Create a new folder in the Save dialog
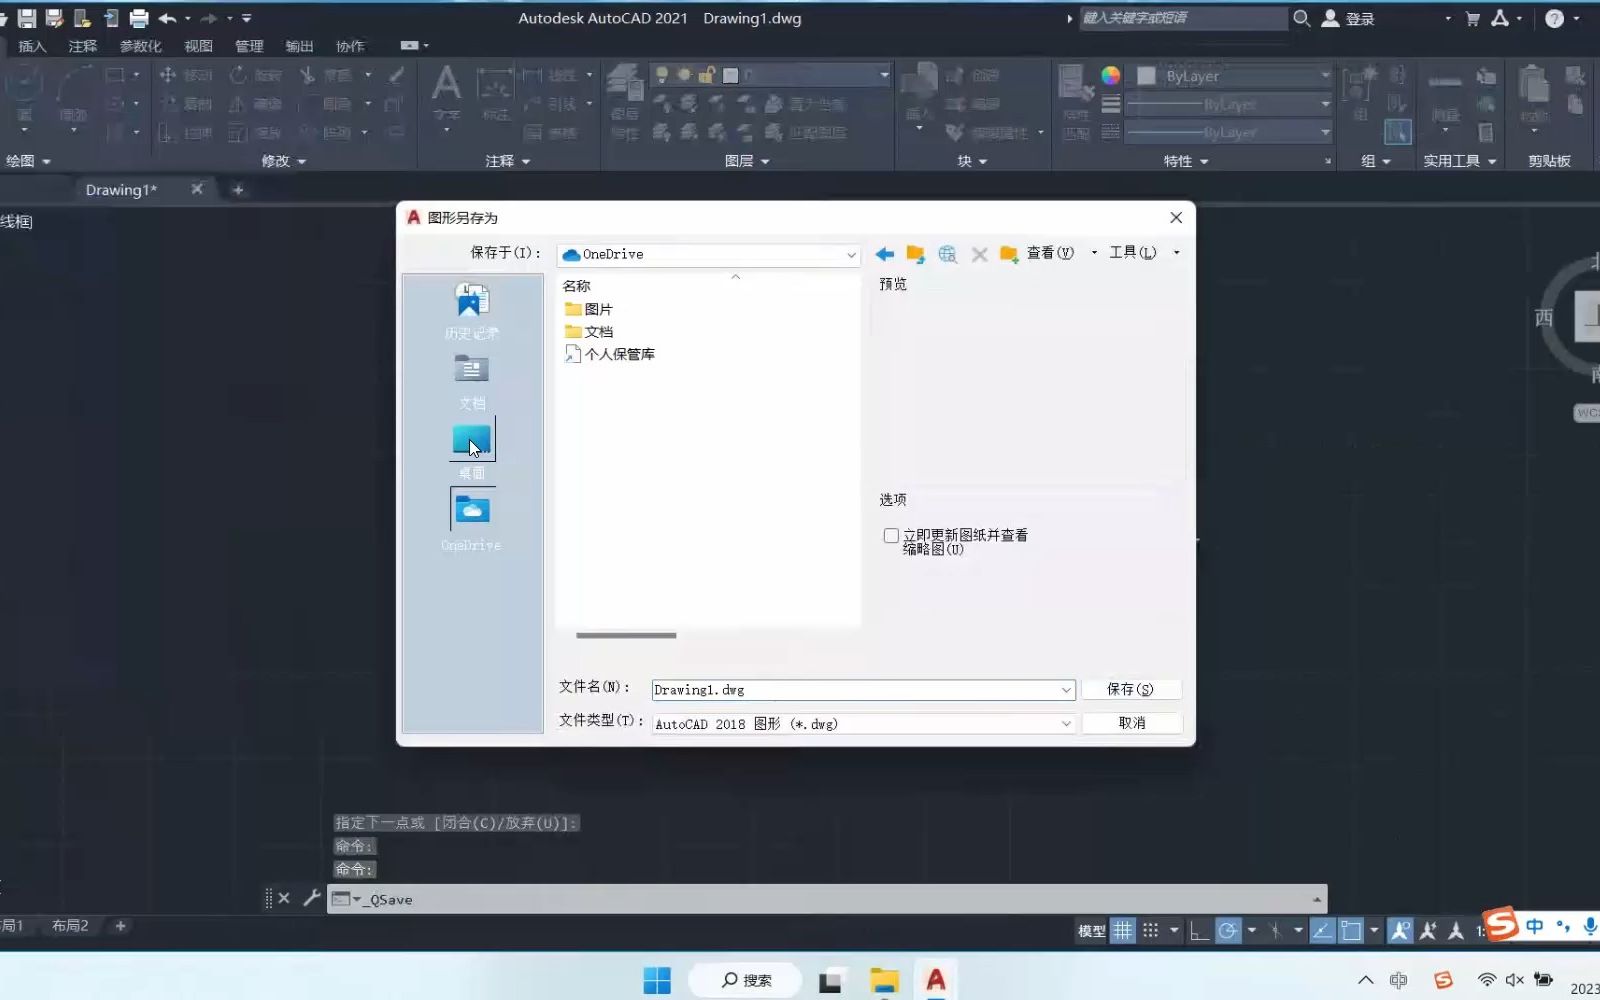1600x1000 pixels. 1008,254
